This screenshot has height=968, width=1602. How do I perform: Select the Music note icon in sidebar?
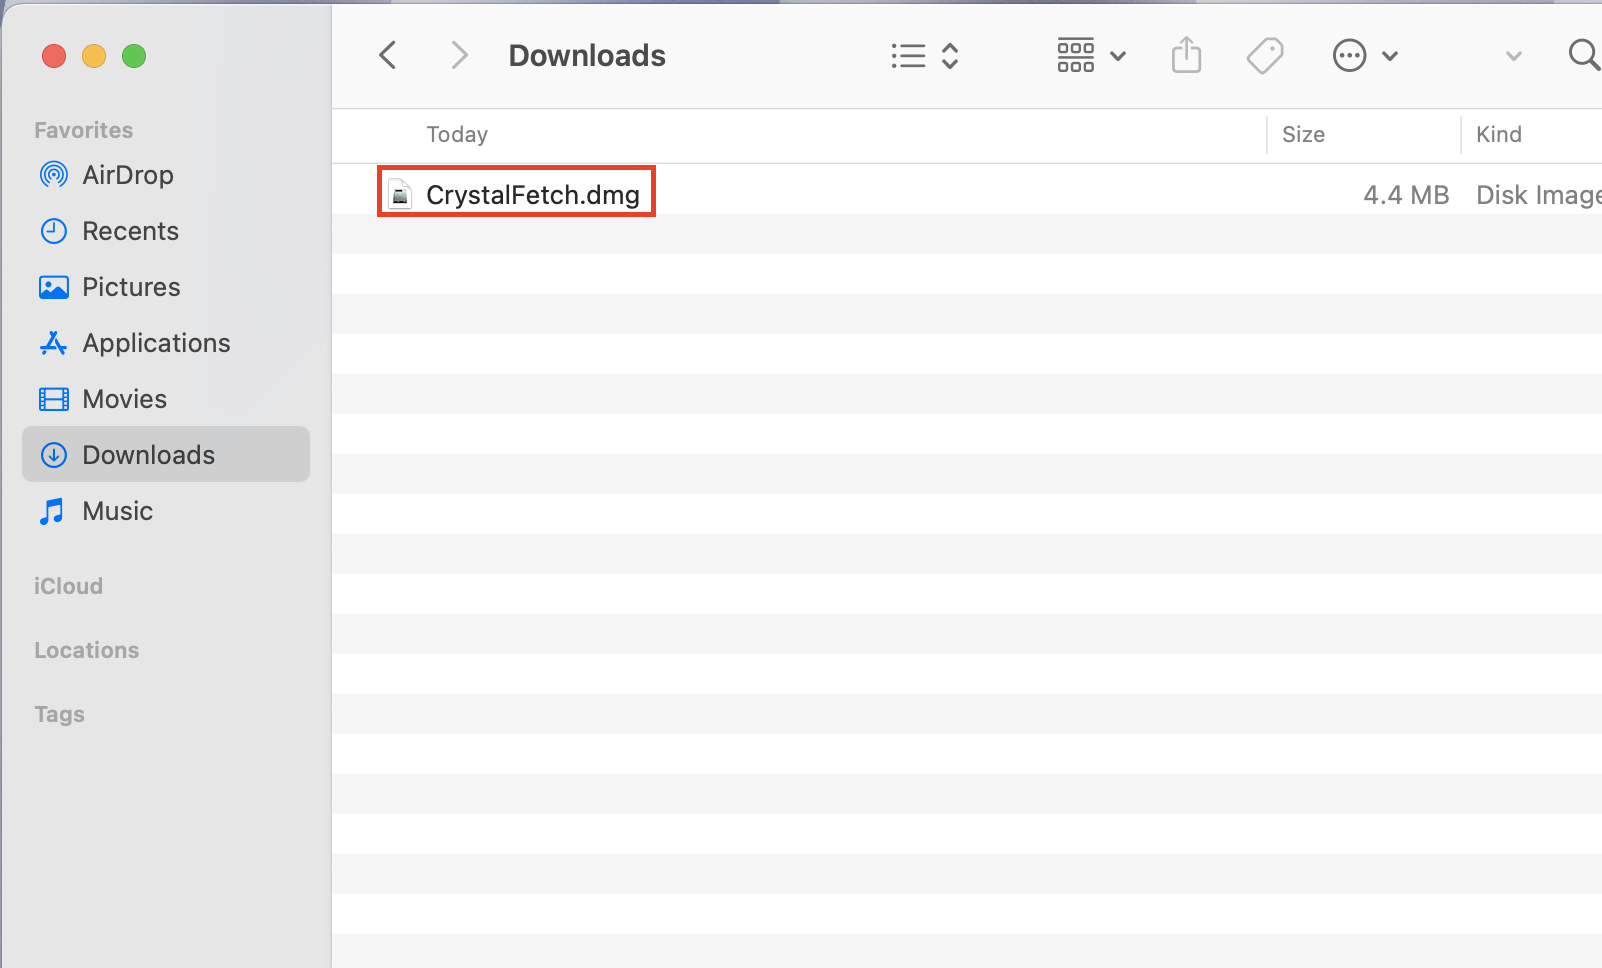coord(52,511)
